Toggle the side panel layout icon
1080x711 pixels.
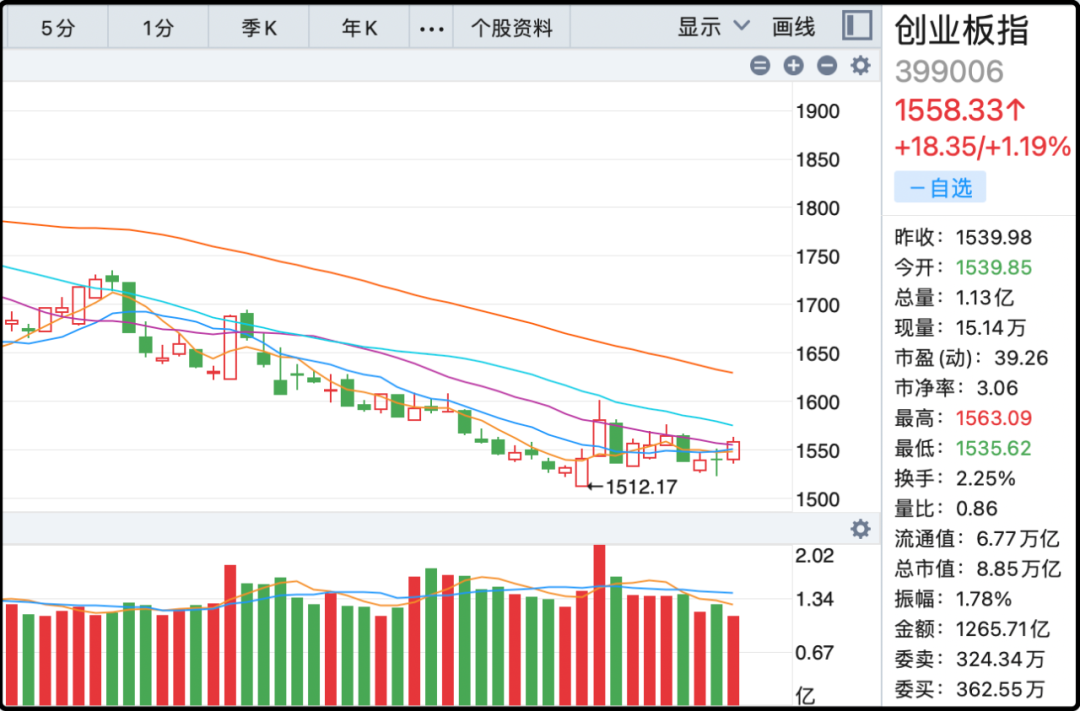pyautogui.click(x=856, y=27)
